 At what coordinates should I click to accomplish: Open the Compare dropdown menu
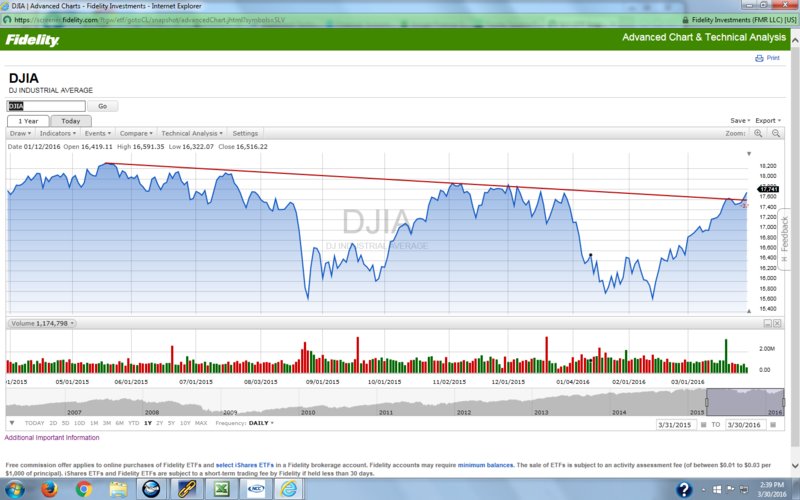click(136, 133)
